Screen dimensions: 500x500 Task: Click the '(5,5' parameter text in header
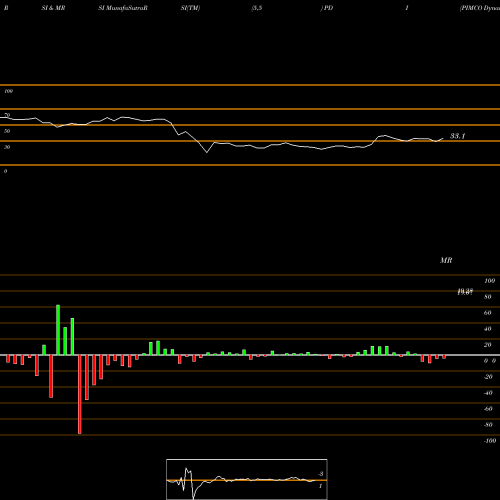256,8
